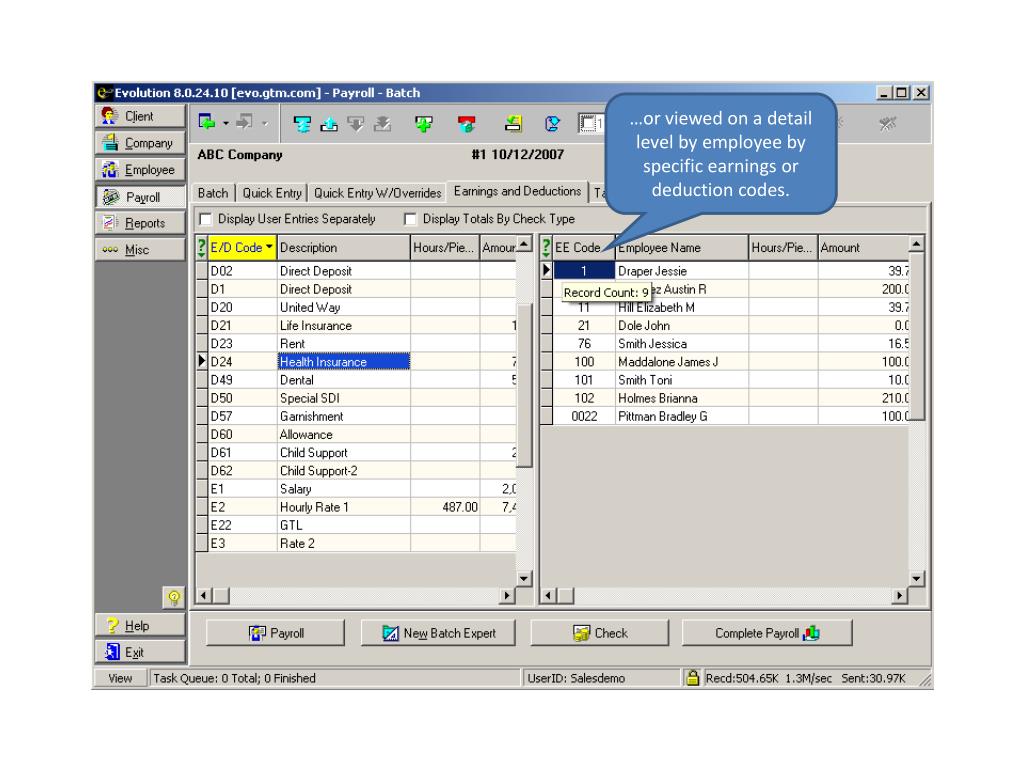The width and height of the screenshot is (1024, 768).
Task: Switch to the Quick Entry tab
Action: (x=273, y=193)
